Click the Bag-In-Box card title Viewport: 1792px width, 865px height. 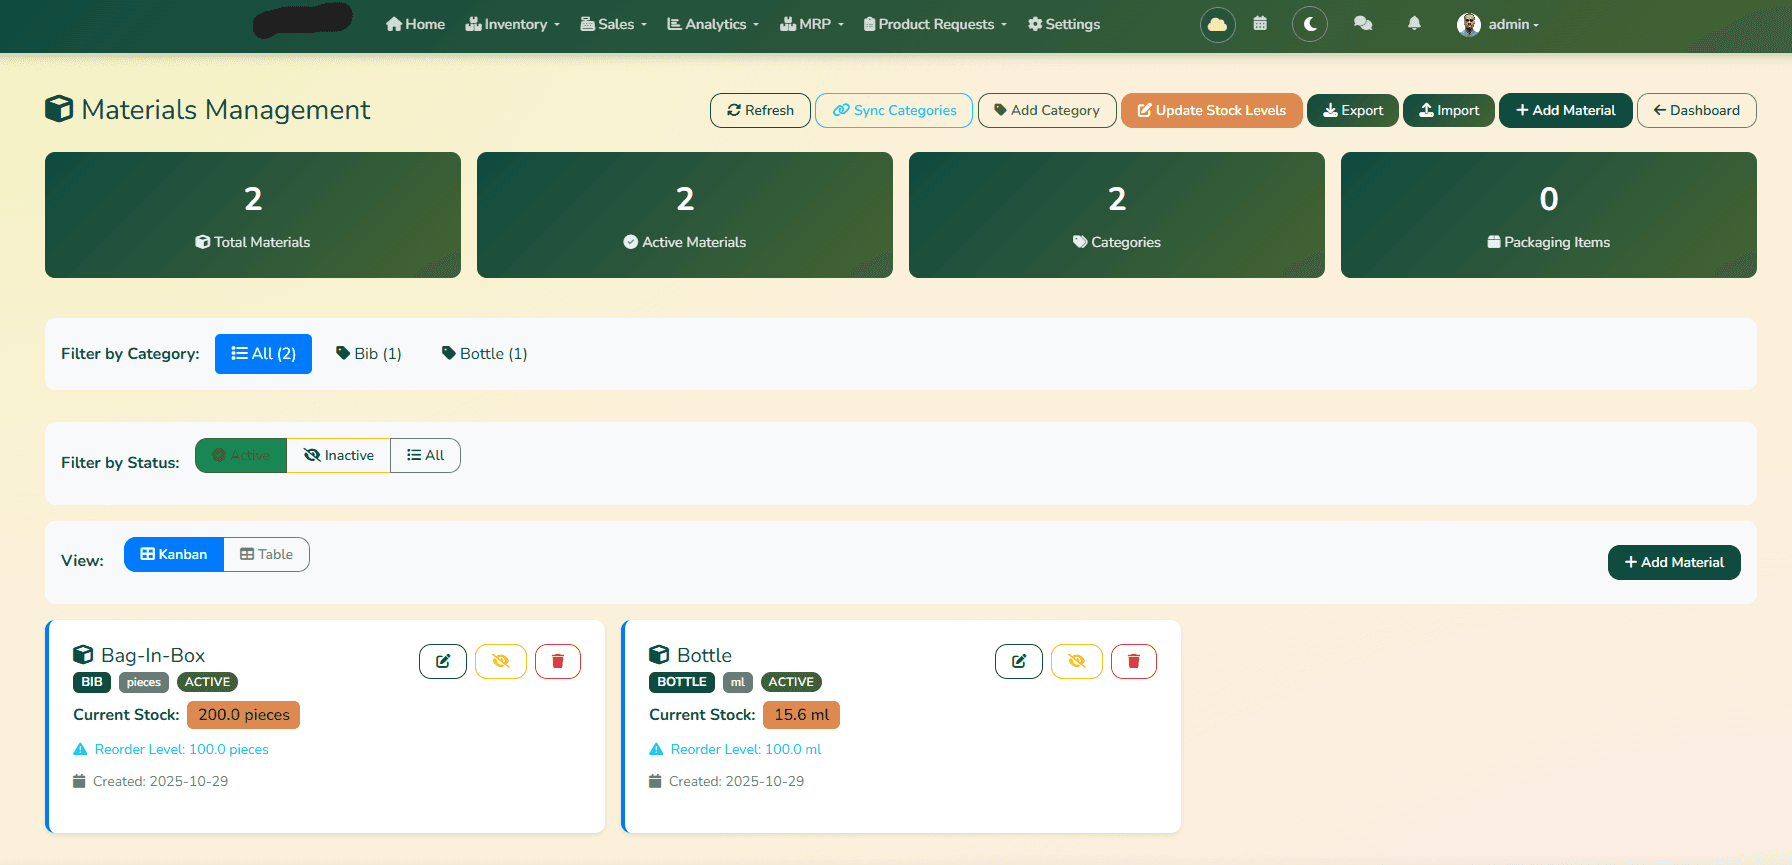point(153,655)
